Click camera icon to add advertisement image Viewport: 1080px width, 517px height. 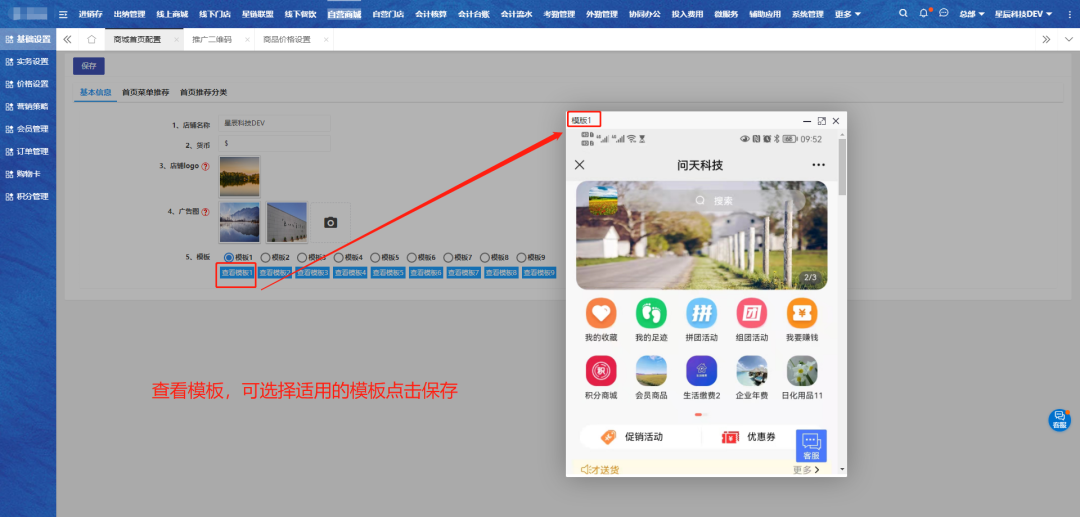point(330,222)
